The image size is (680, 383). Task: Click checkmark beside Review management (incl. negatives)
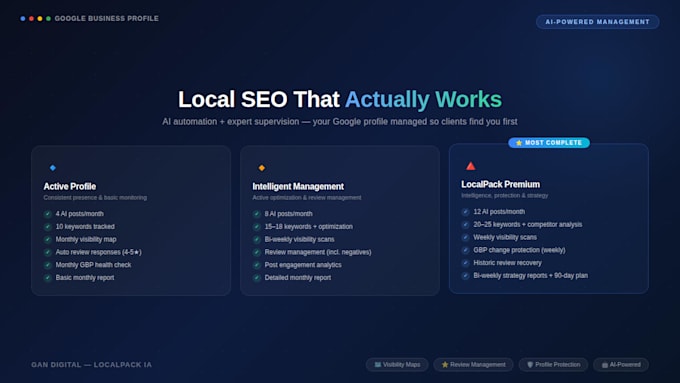257,252
